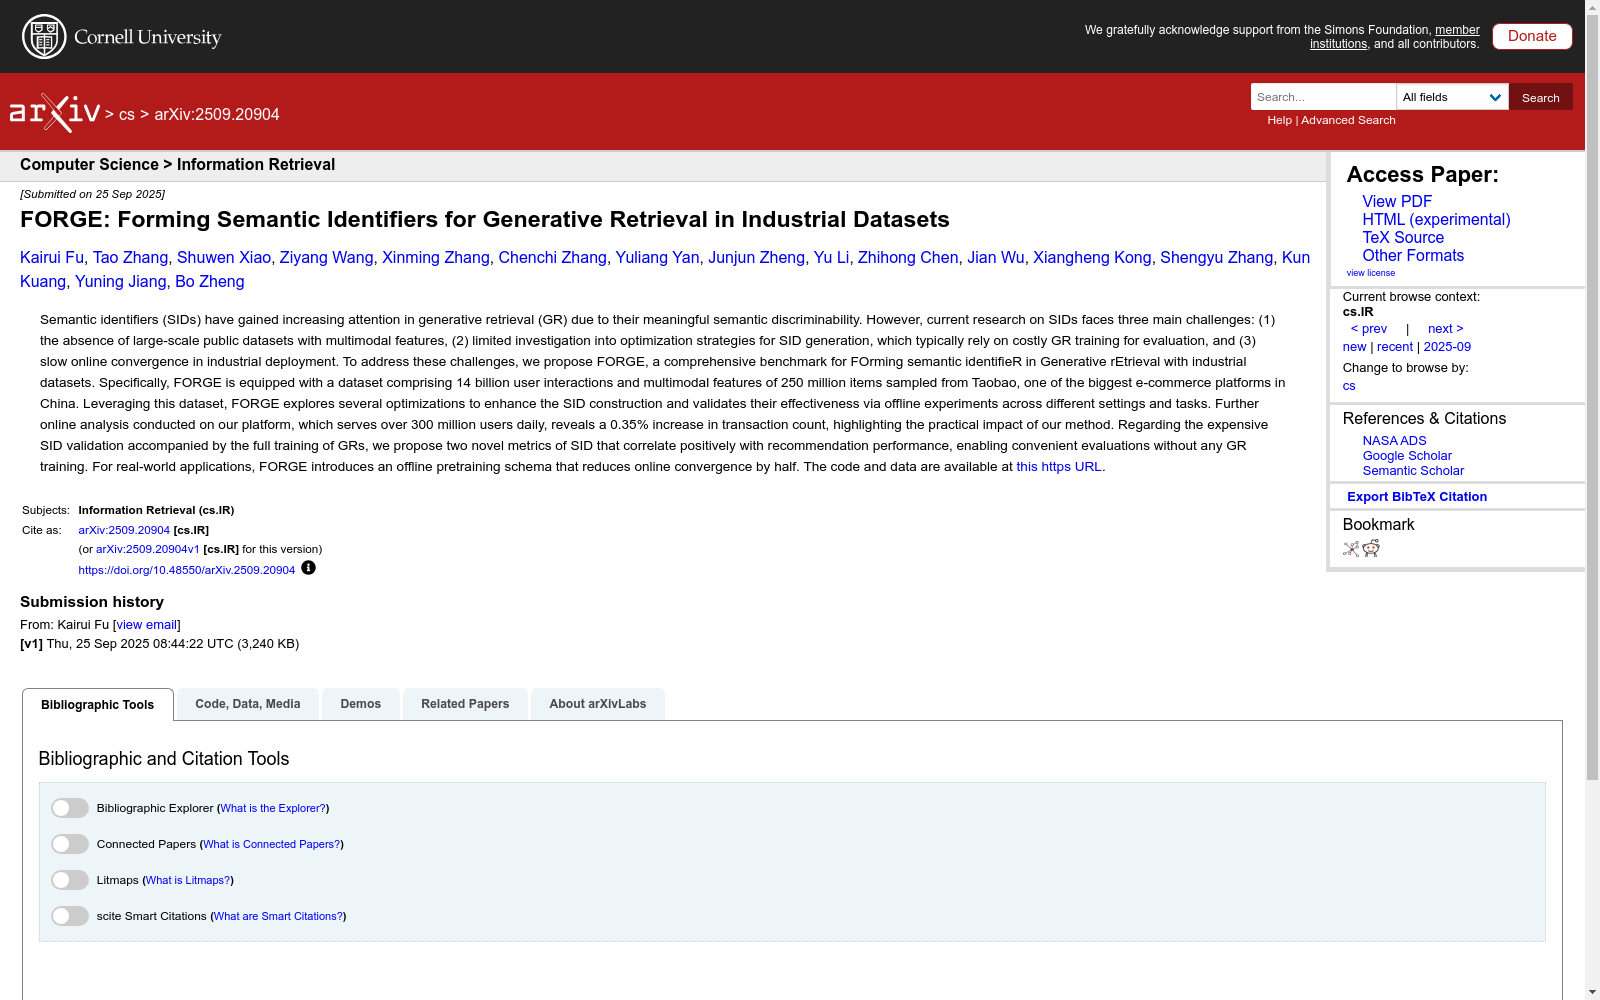Click author Chenchi Zhang
This screenshot has width=1600, height=1000.
point(552,257)
